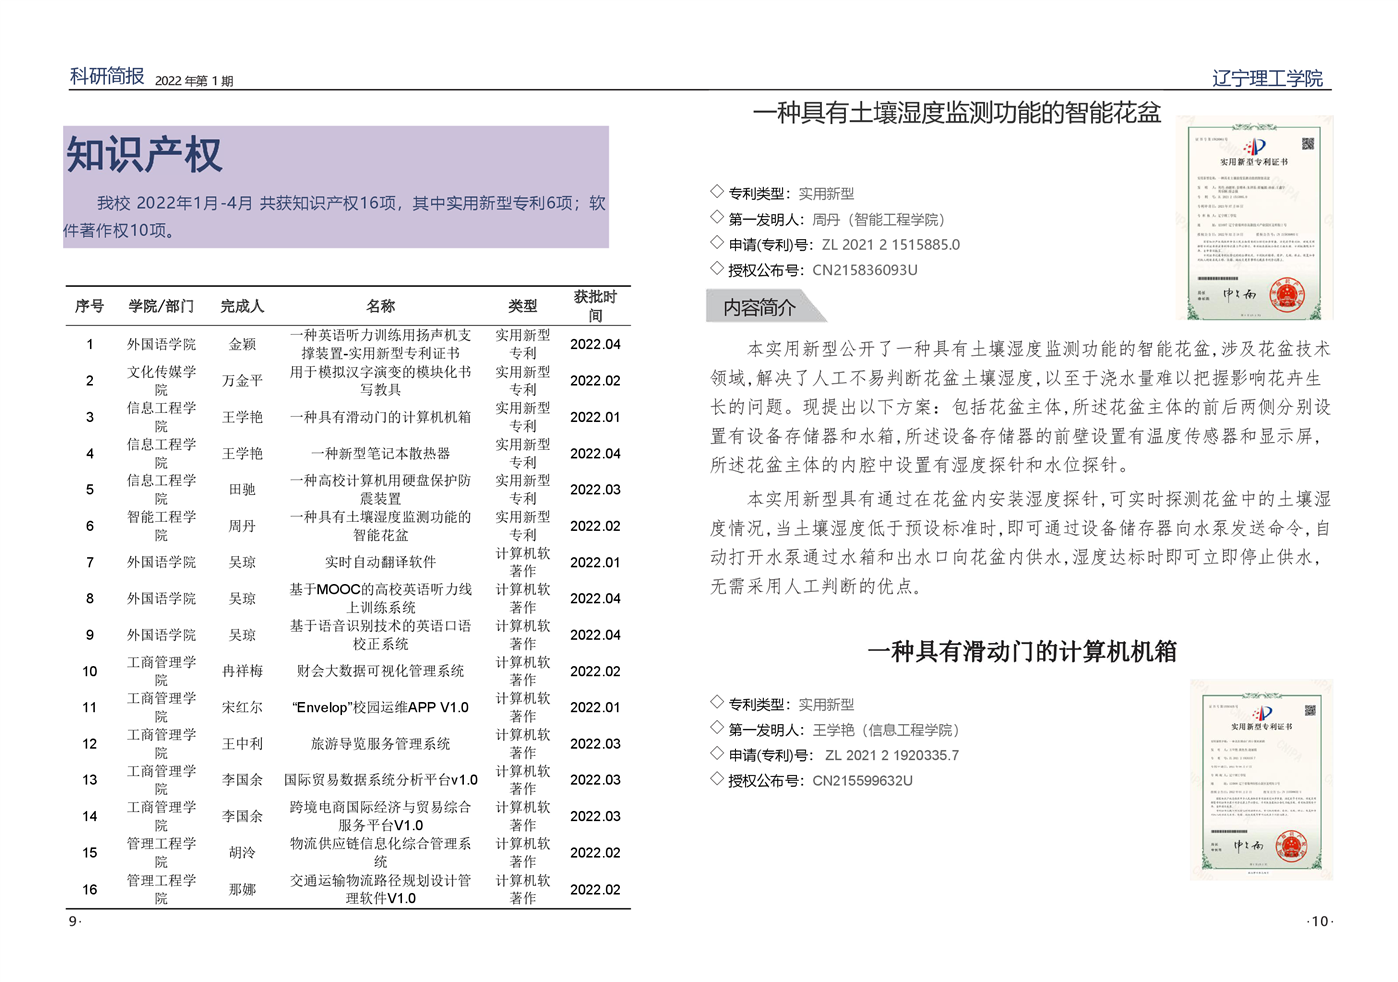Click lower article heading 一种具有滑动门的计算机机箱
The width and height of the screenshot is (1398, 982).
click(1022, 652)
